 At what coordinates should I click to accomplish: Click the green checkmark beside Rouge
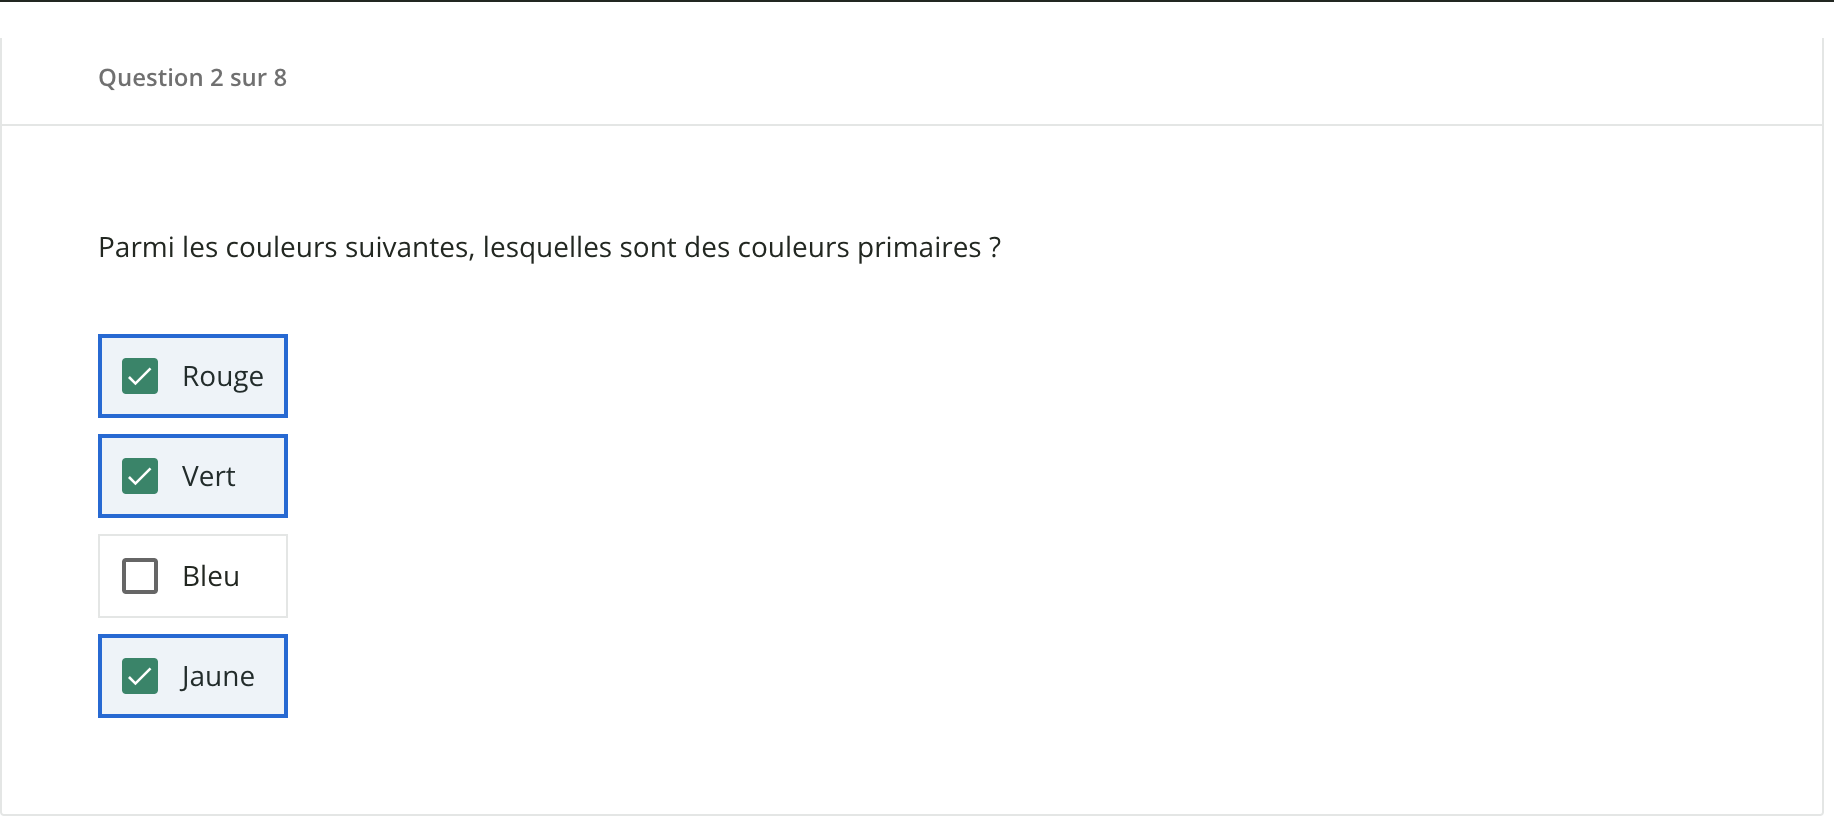tap(139, 376)
